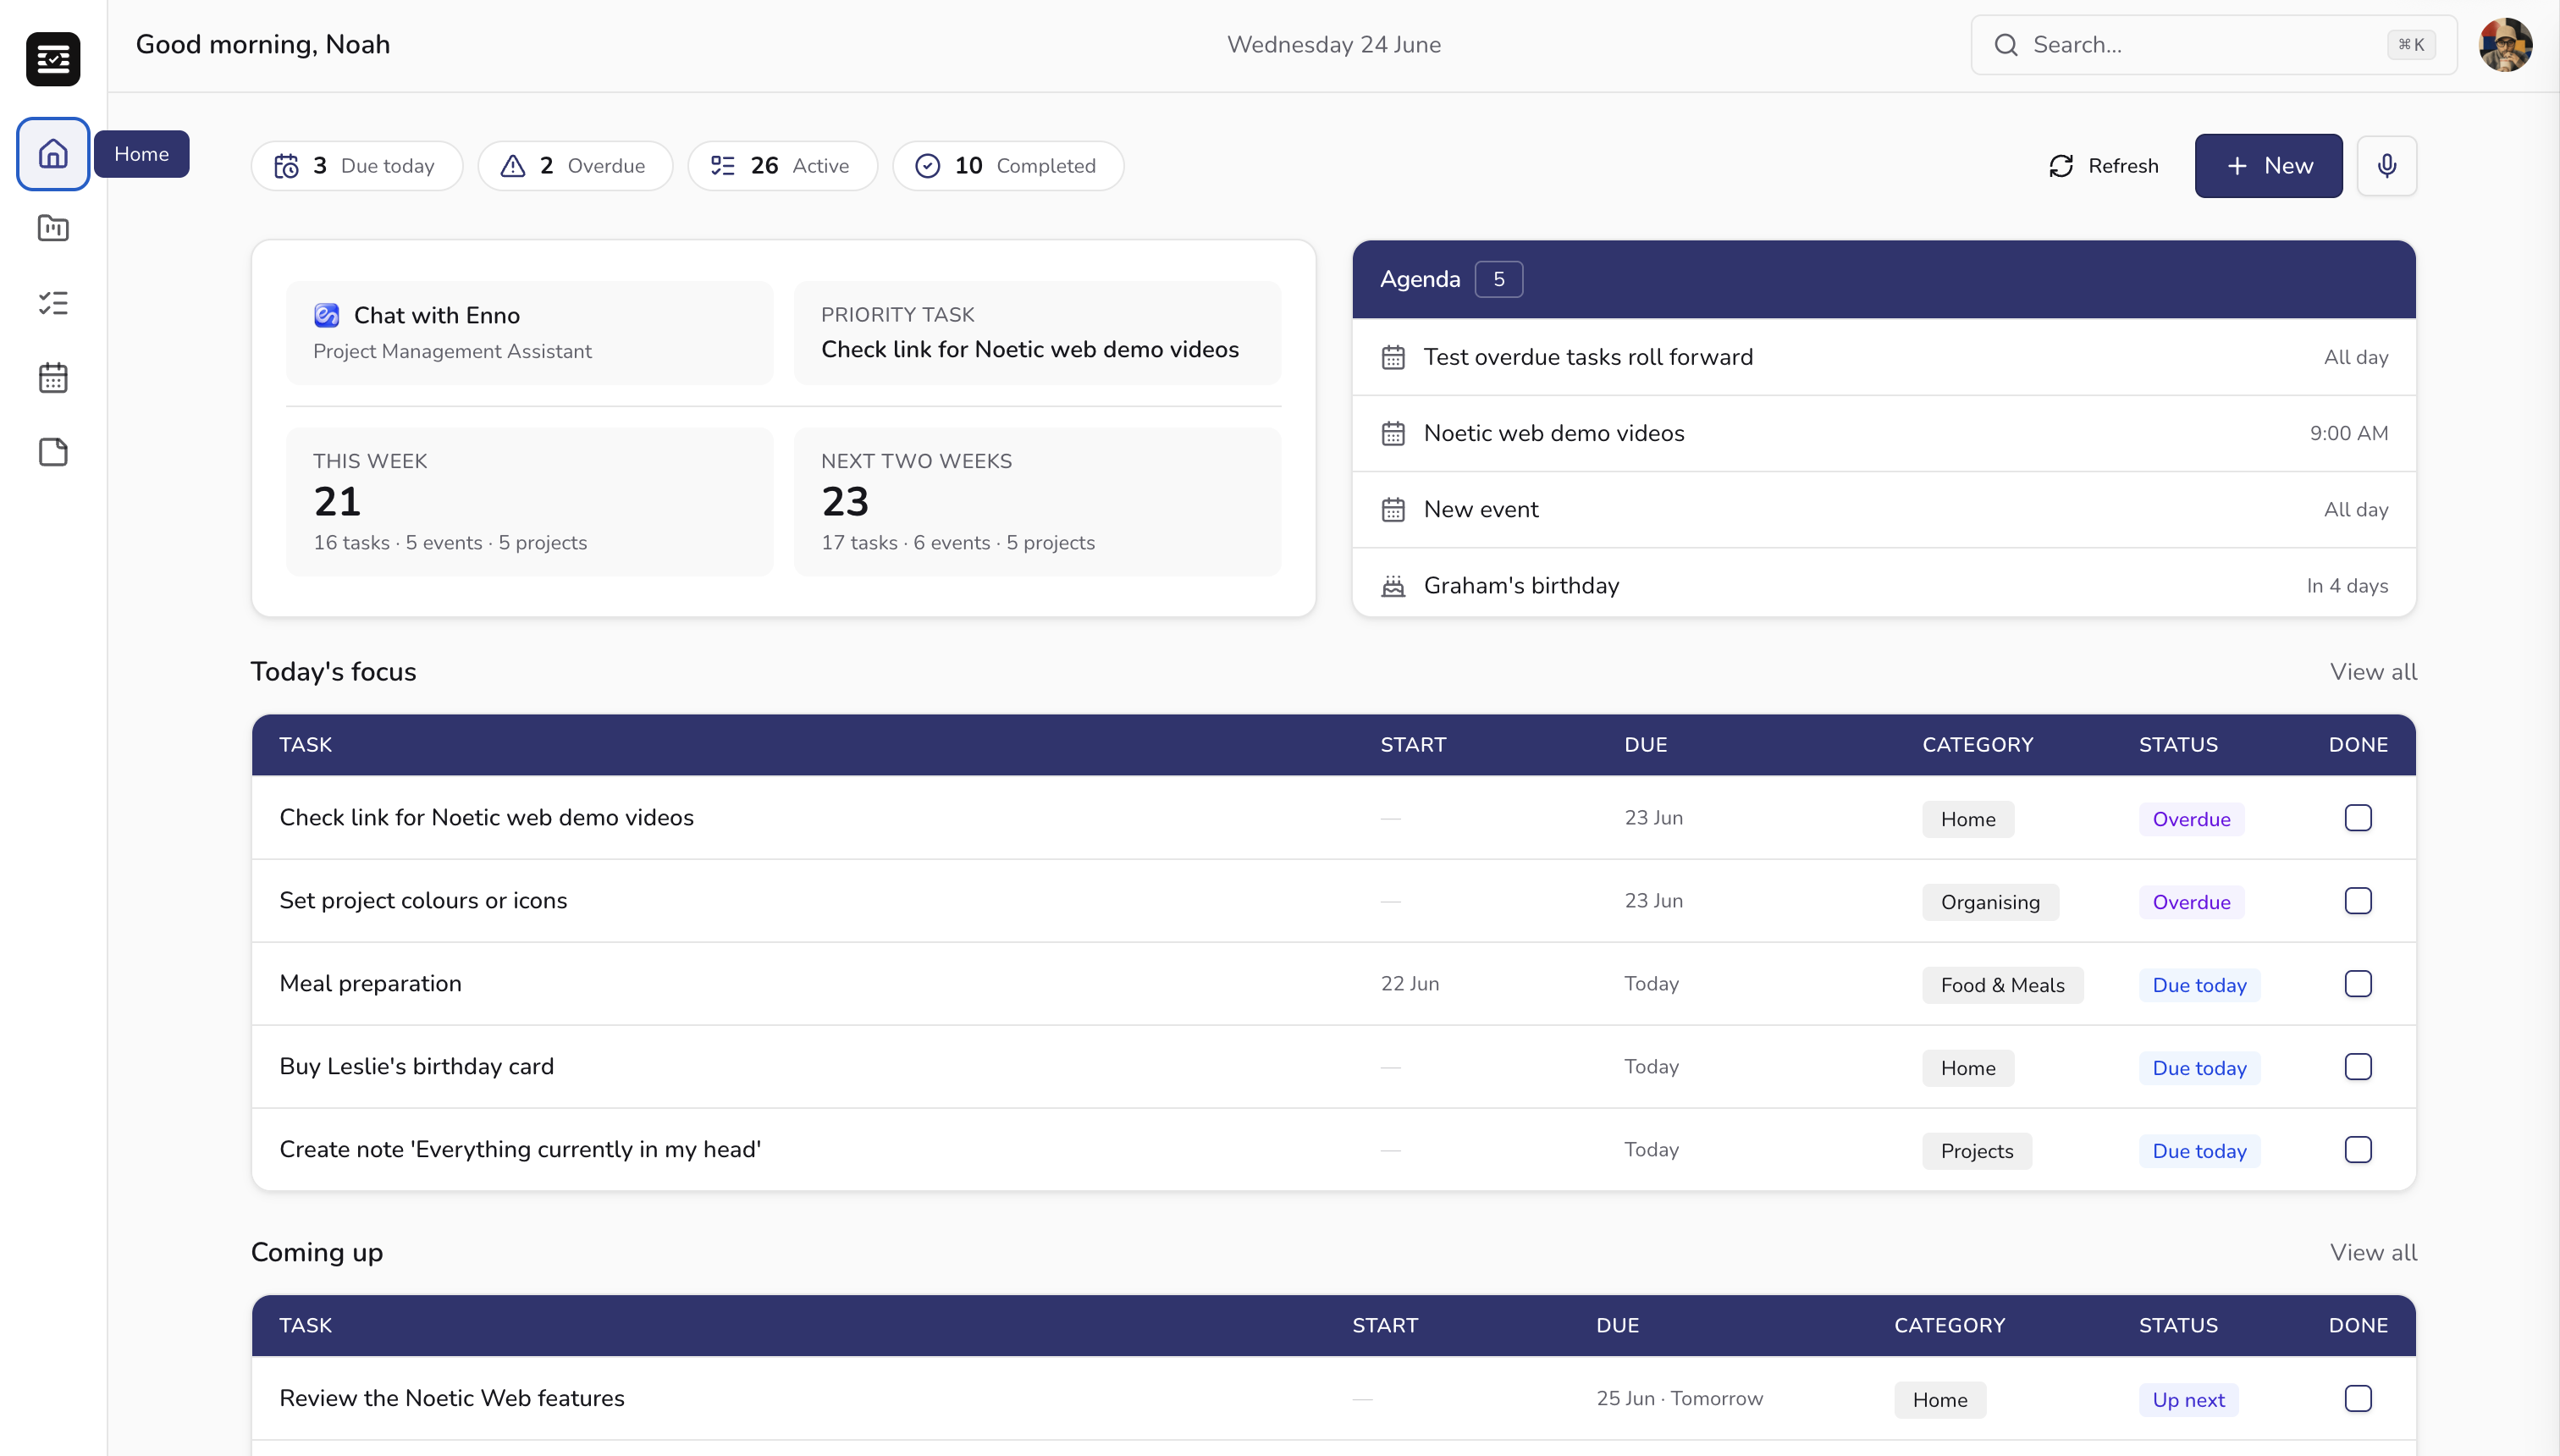2560x1456 pixels.
Task: Click Overdue status on Set project colours row
Action: pyautogui.click(x=2191, y=902)
